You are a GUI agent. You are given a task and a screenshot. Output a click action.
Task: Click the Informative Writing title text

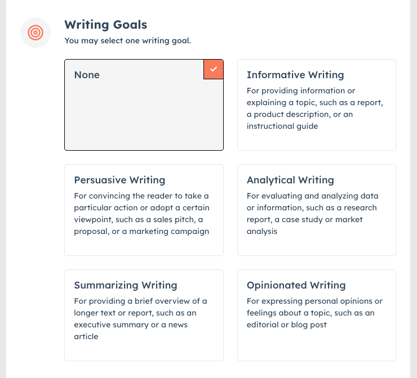click(295, 75)
